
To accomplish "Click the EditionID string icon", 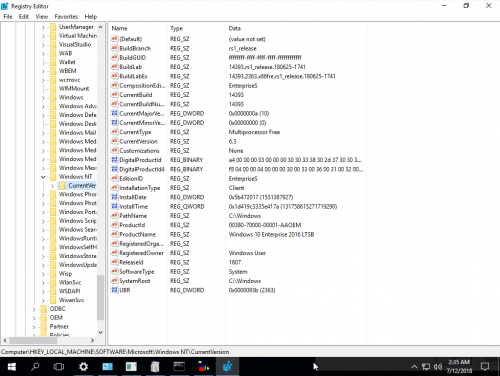I will tap(114, 179).
